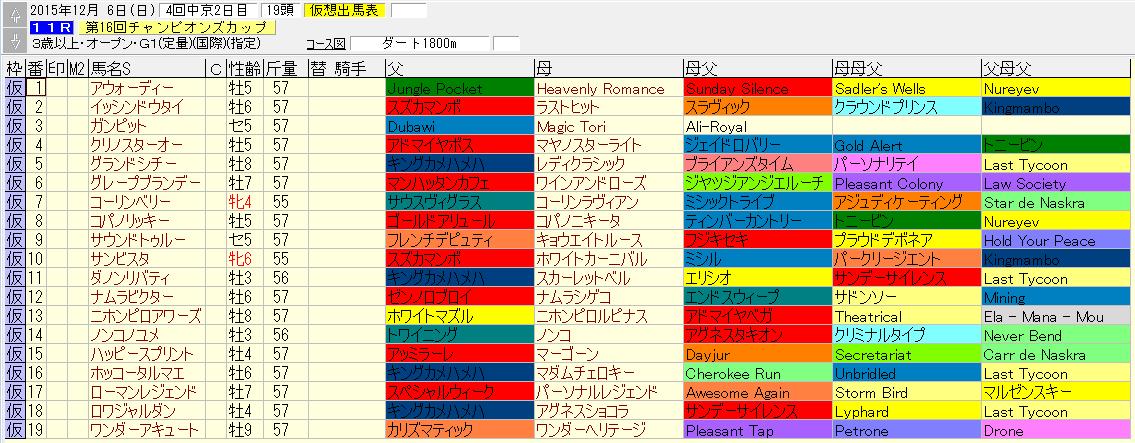Click the 騎手 column header
The width and height of the screenshot is (1135, 443).
pyautogui.click(x=351, y=69)
